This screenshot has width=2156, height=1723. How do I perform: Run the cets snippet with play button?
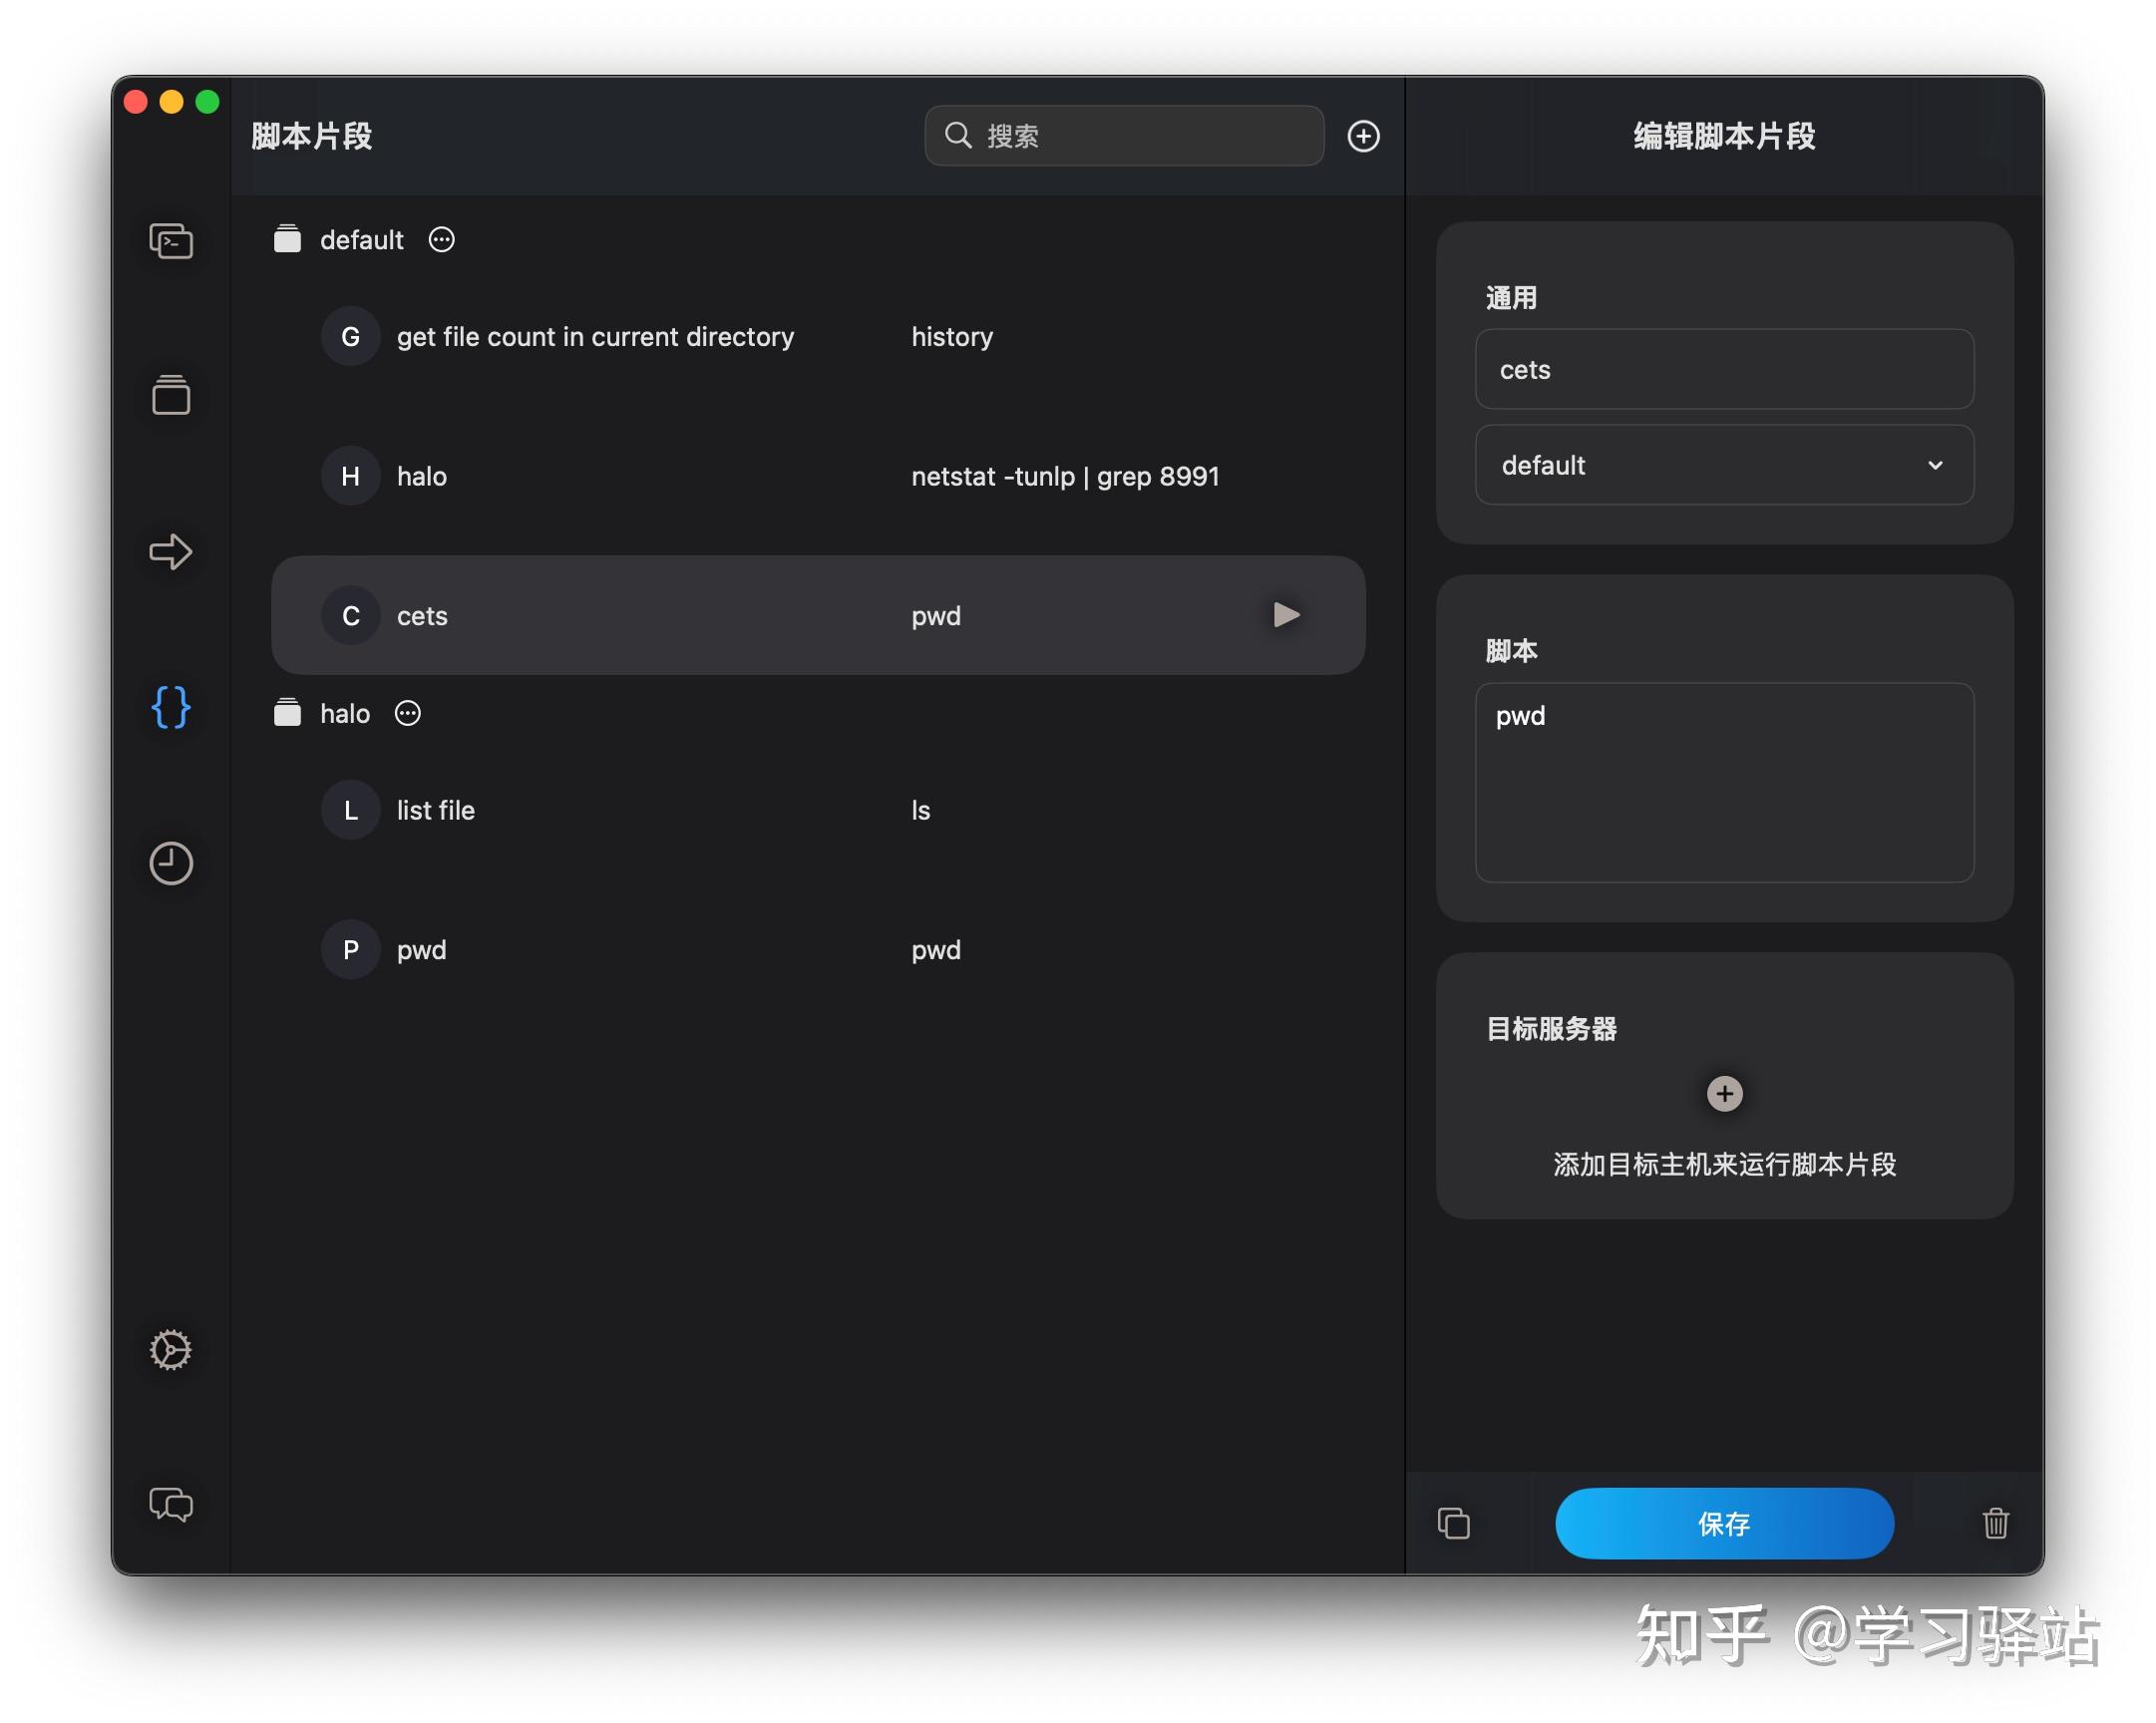(x=1286, y=615)
